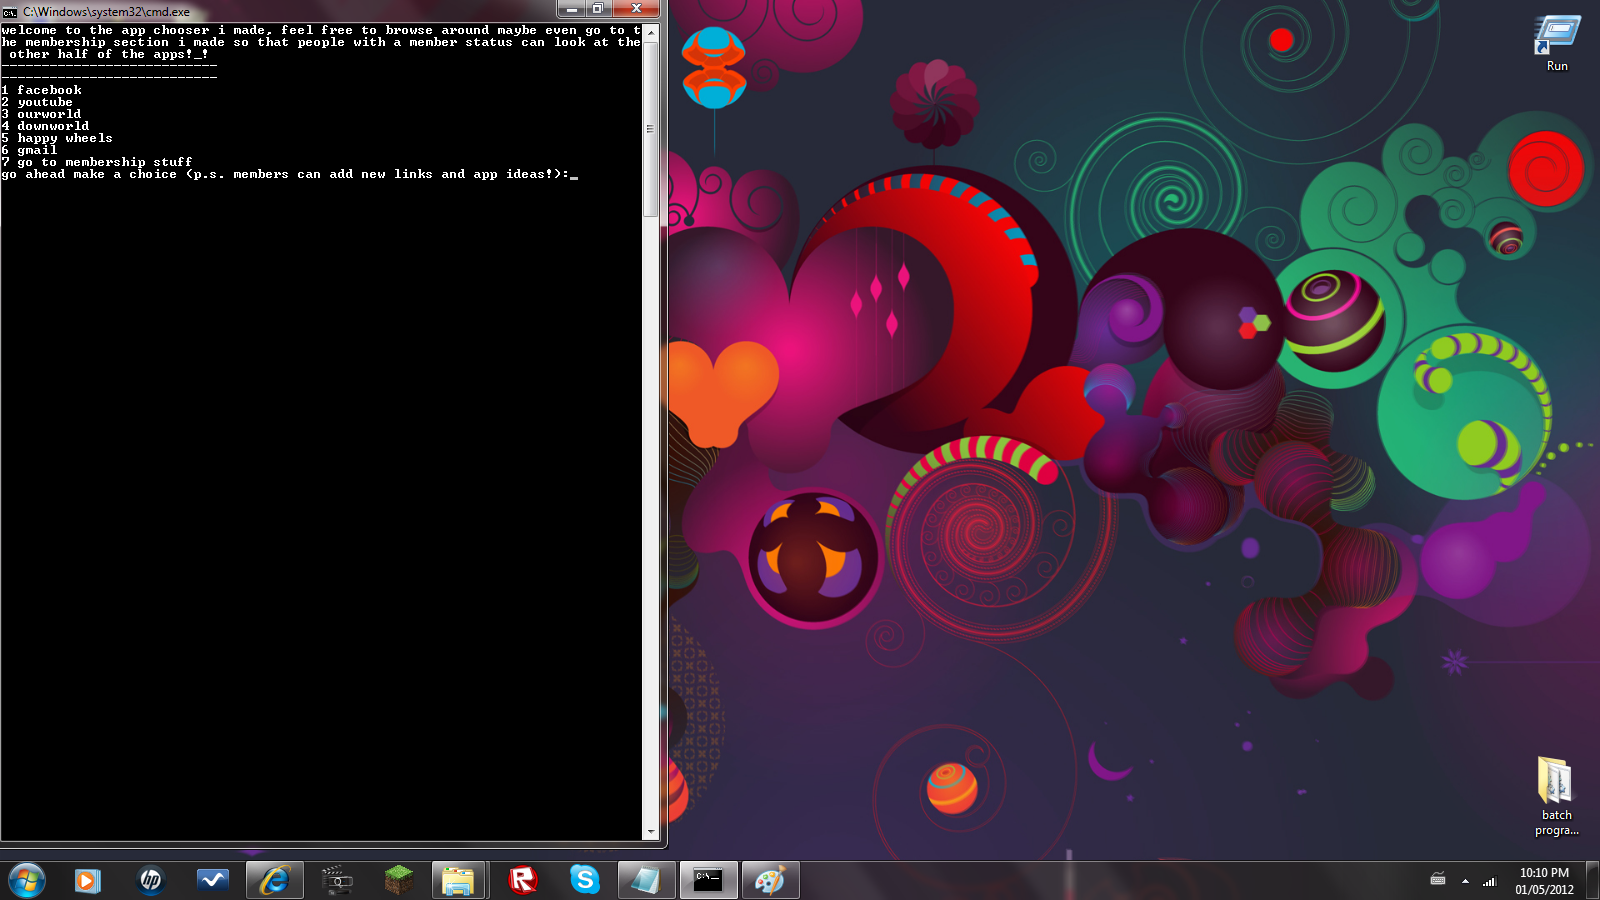Open the tray keyboard input icon

pyautogui.click(x=1438, y=880)
